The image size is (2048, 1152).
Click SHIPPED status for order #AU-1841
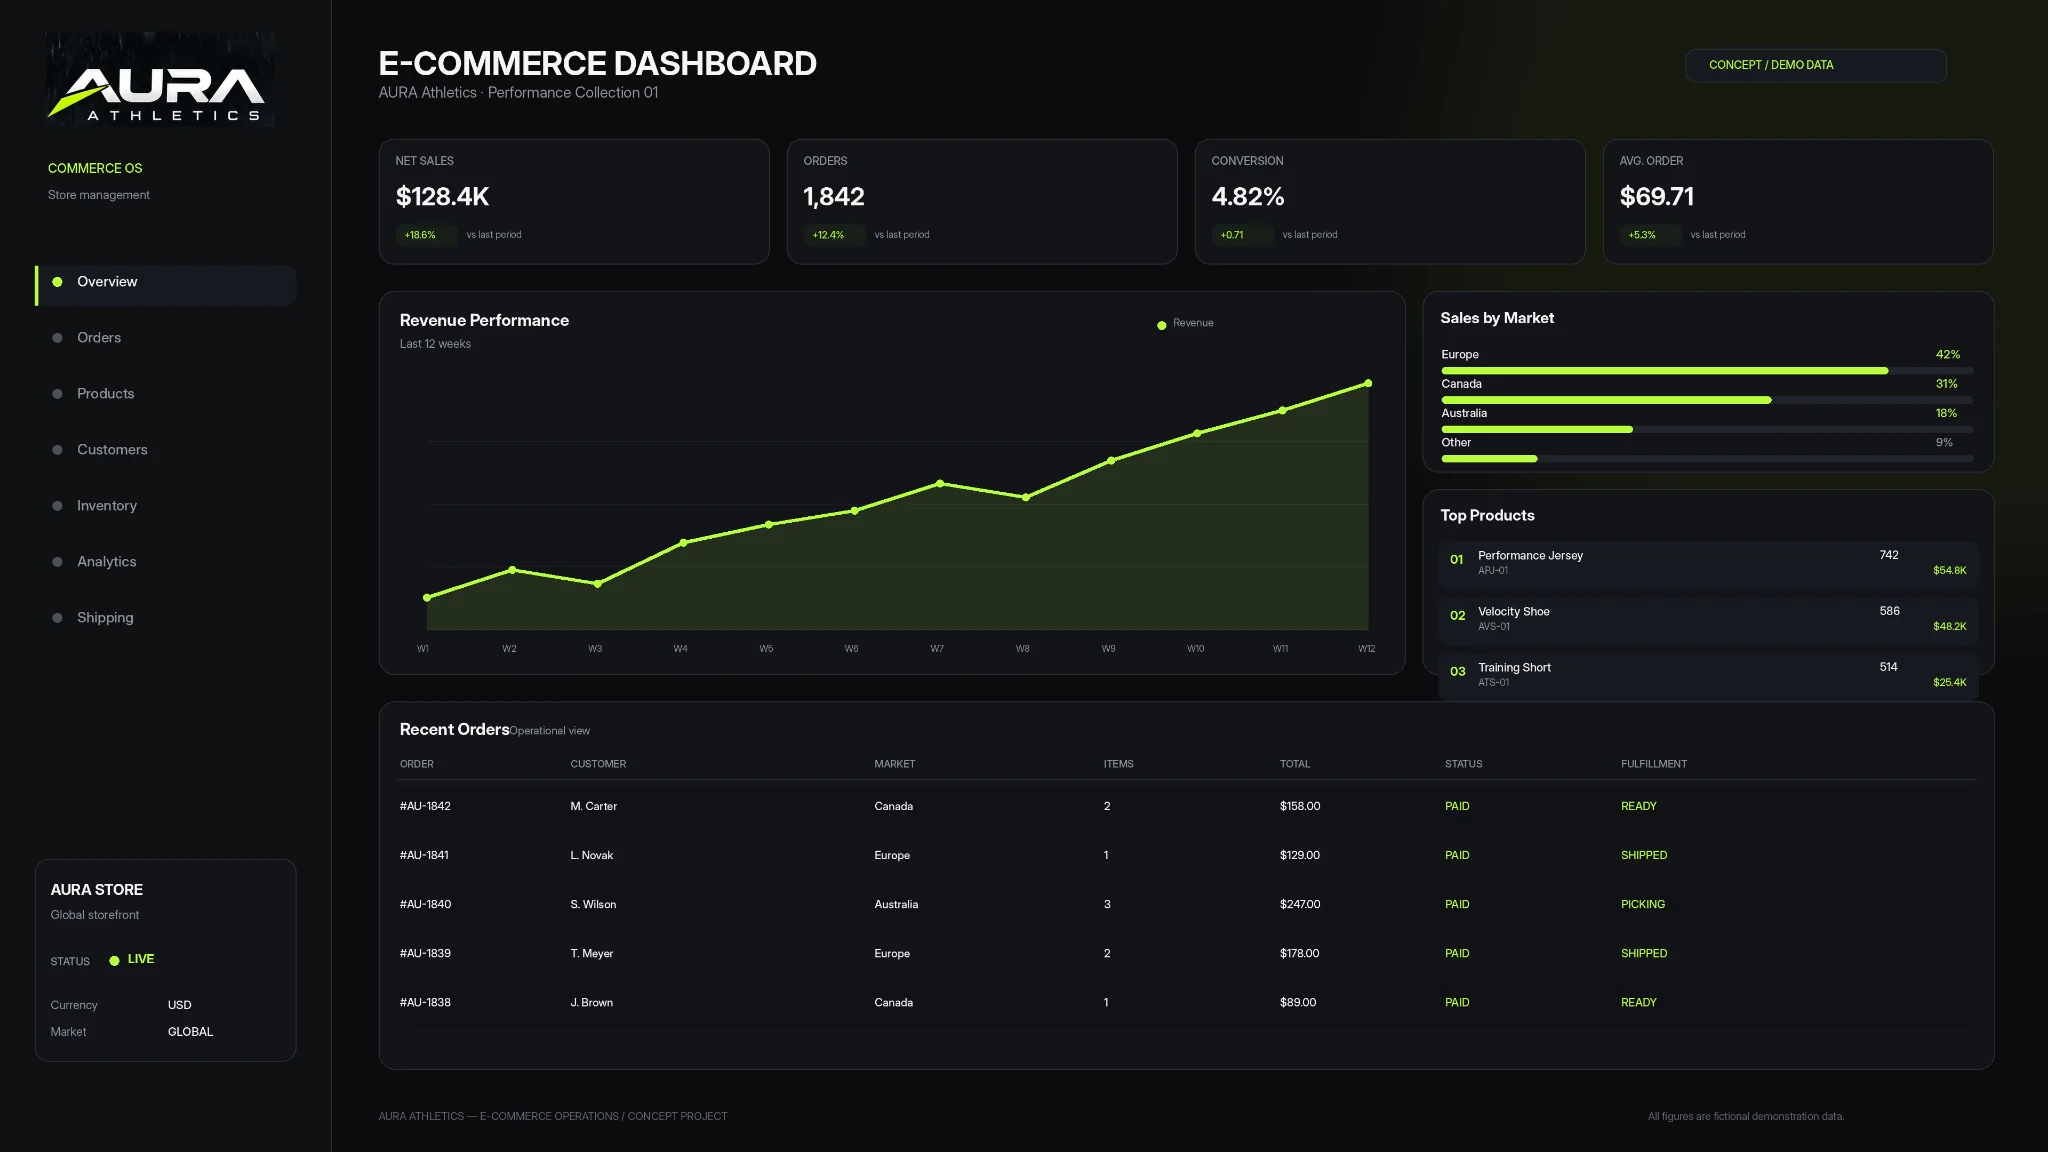[1643, 855]
